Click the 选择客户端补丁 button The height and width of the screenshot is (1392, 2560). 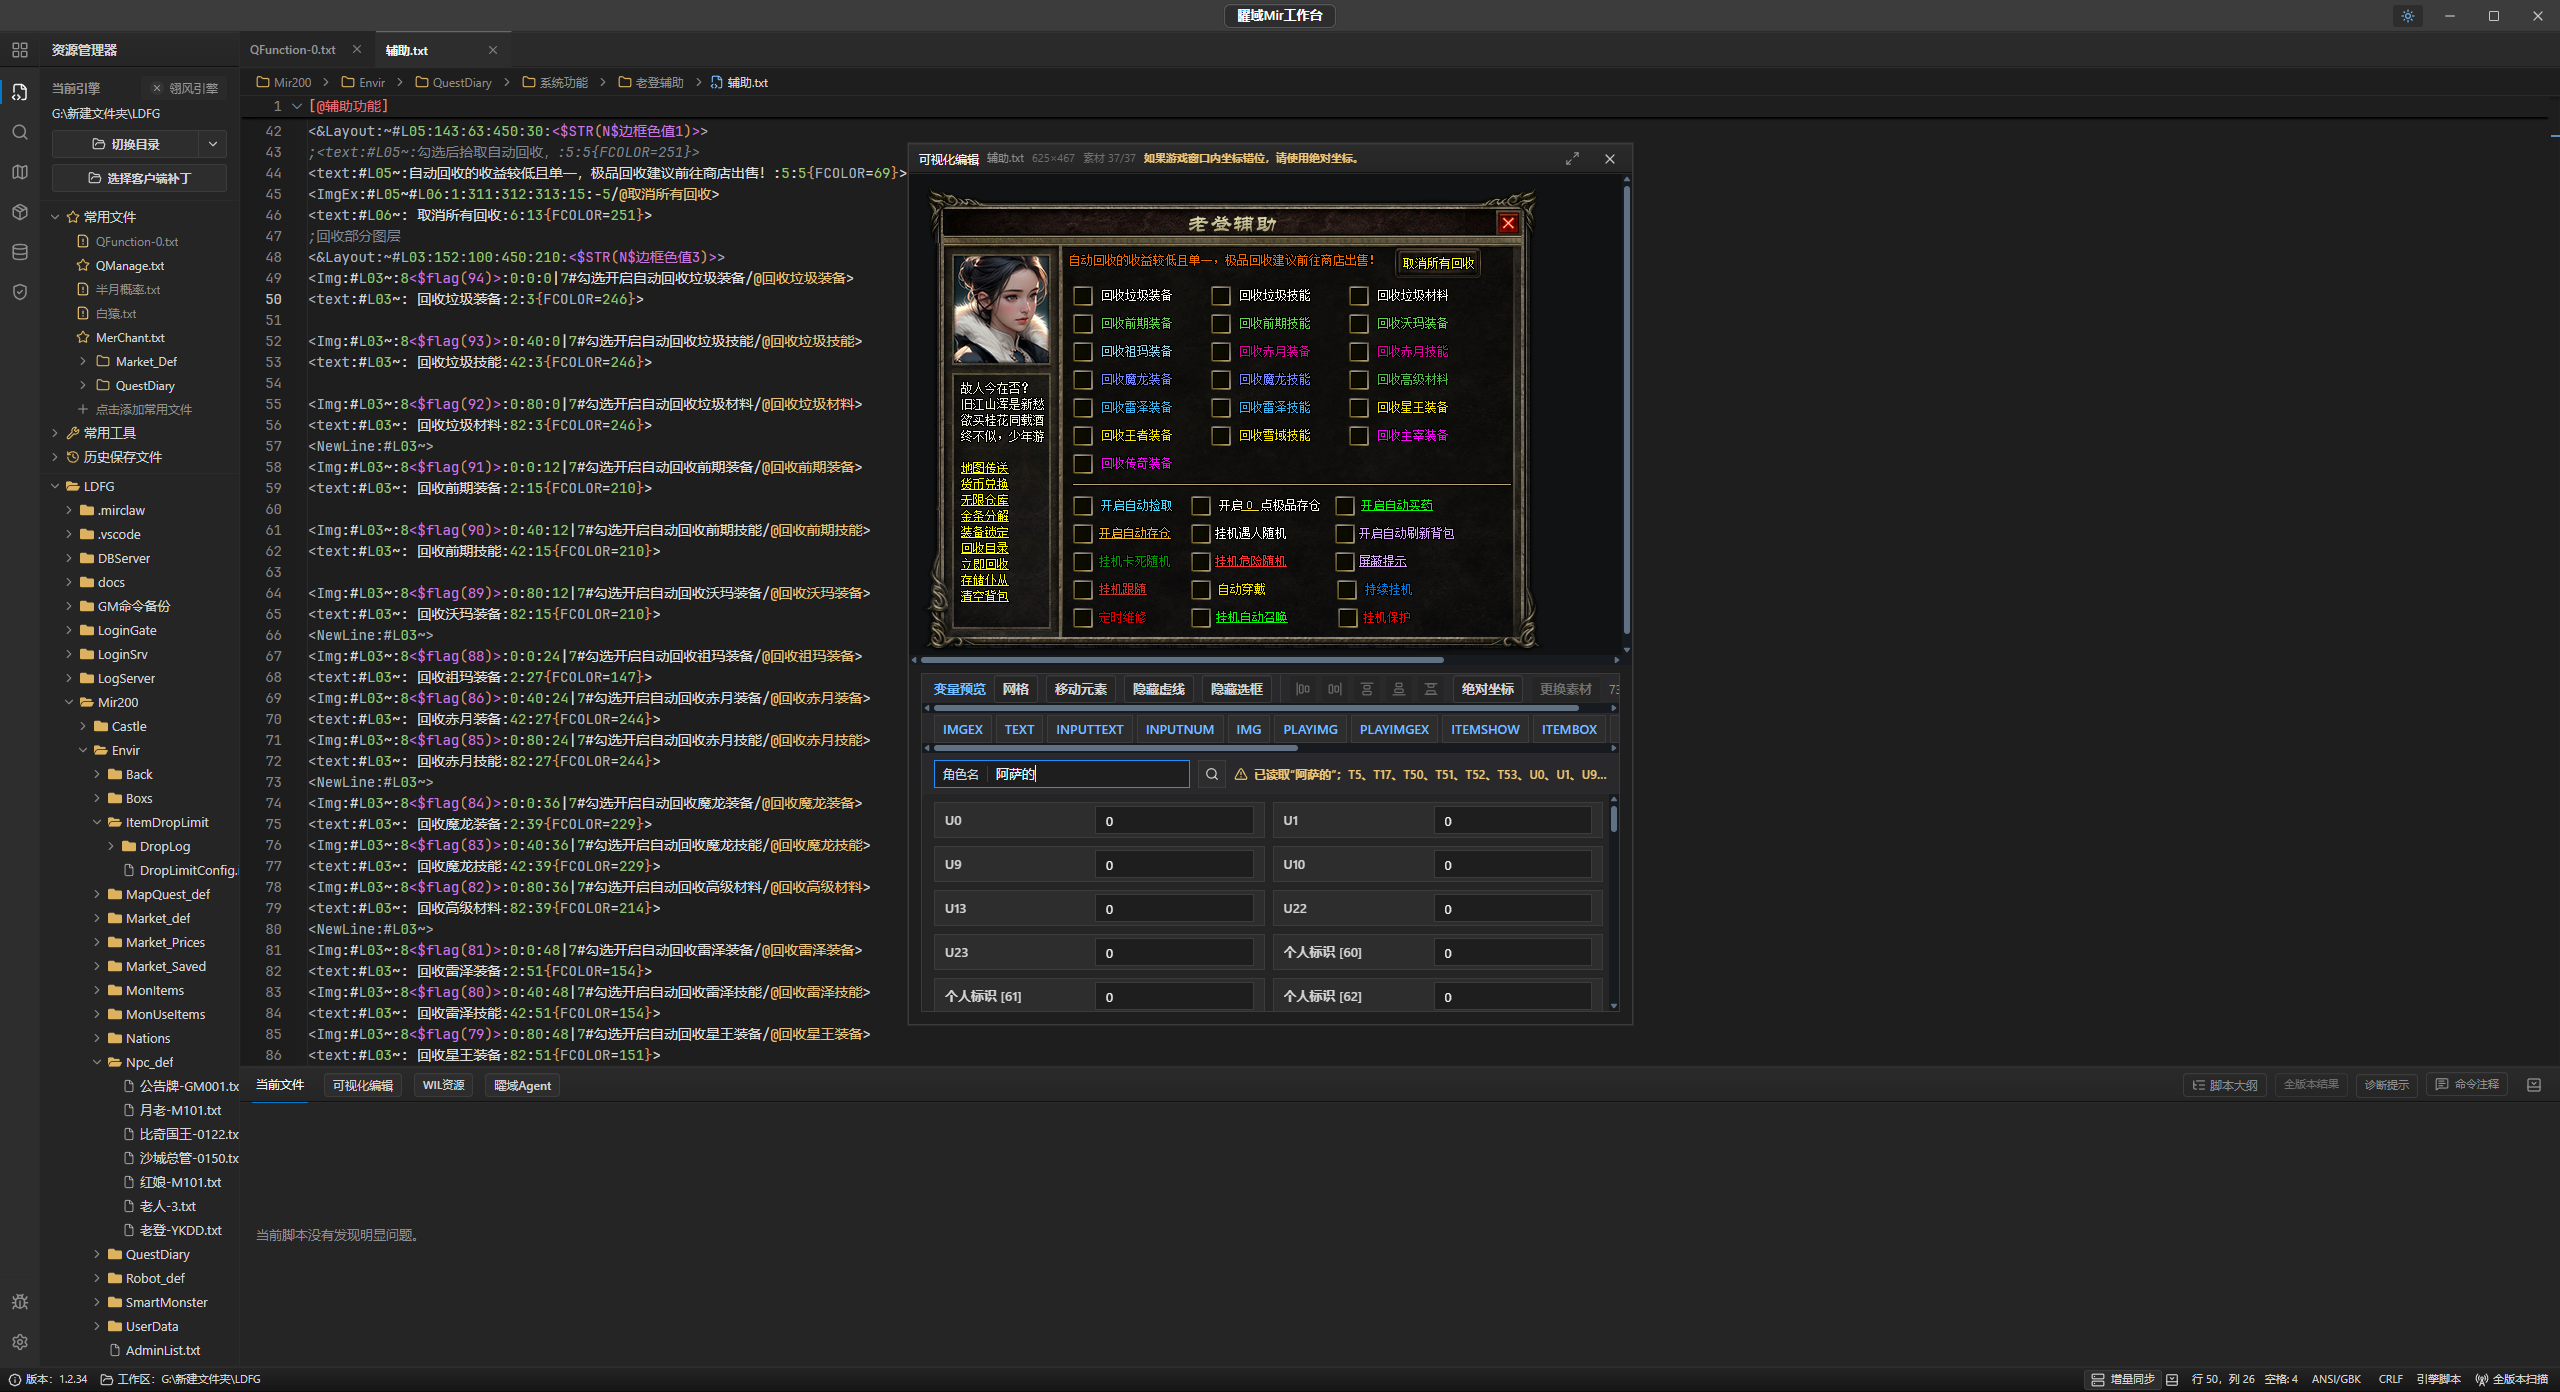pos(140,178)
